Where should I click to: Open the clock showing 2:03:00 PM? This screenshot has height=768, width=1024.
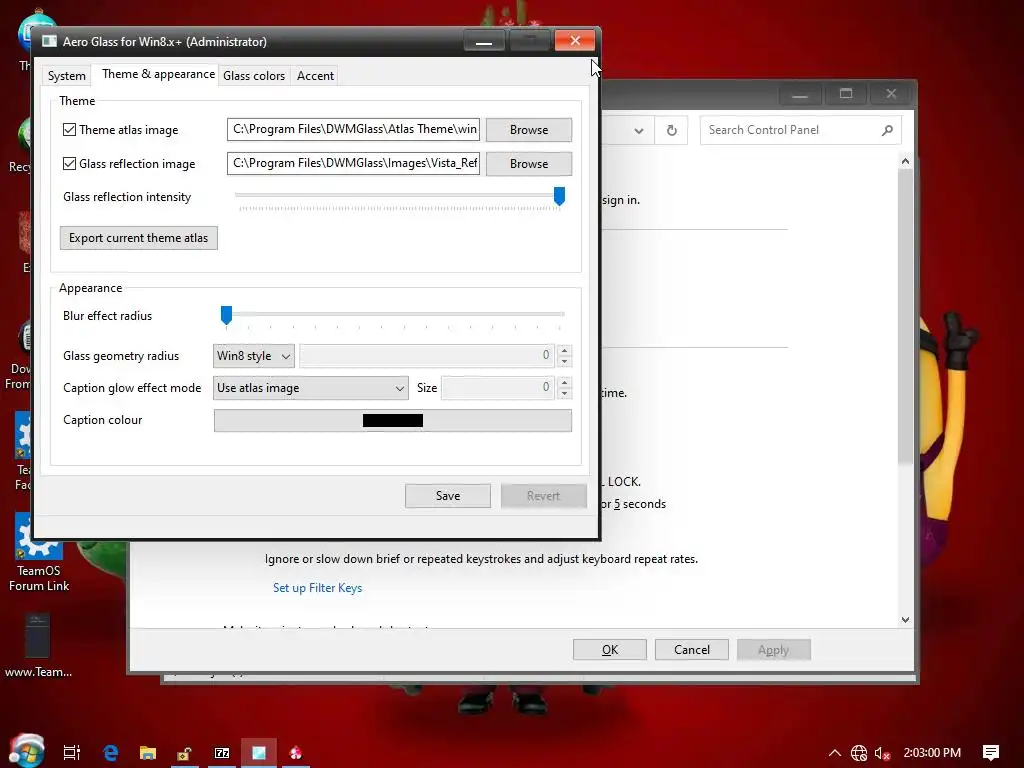click(932, 752)
